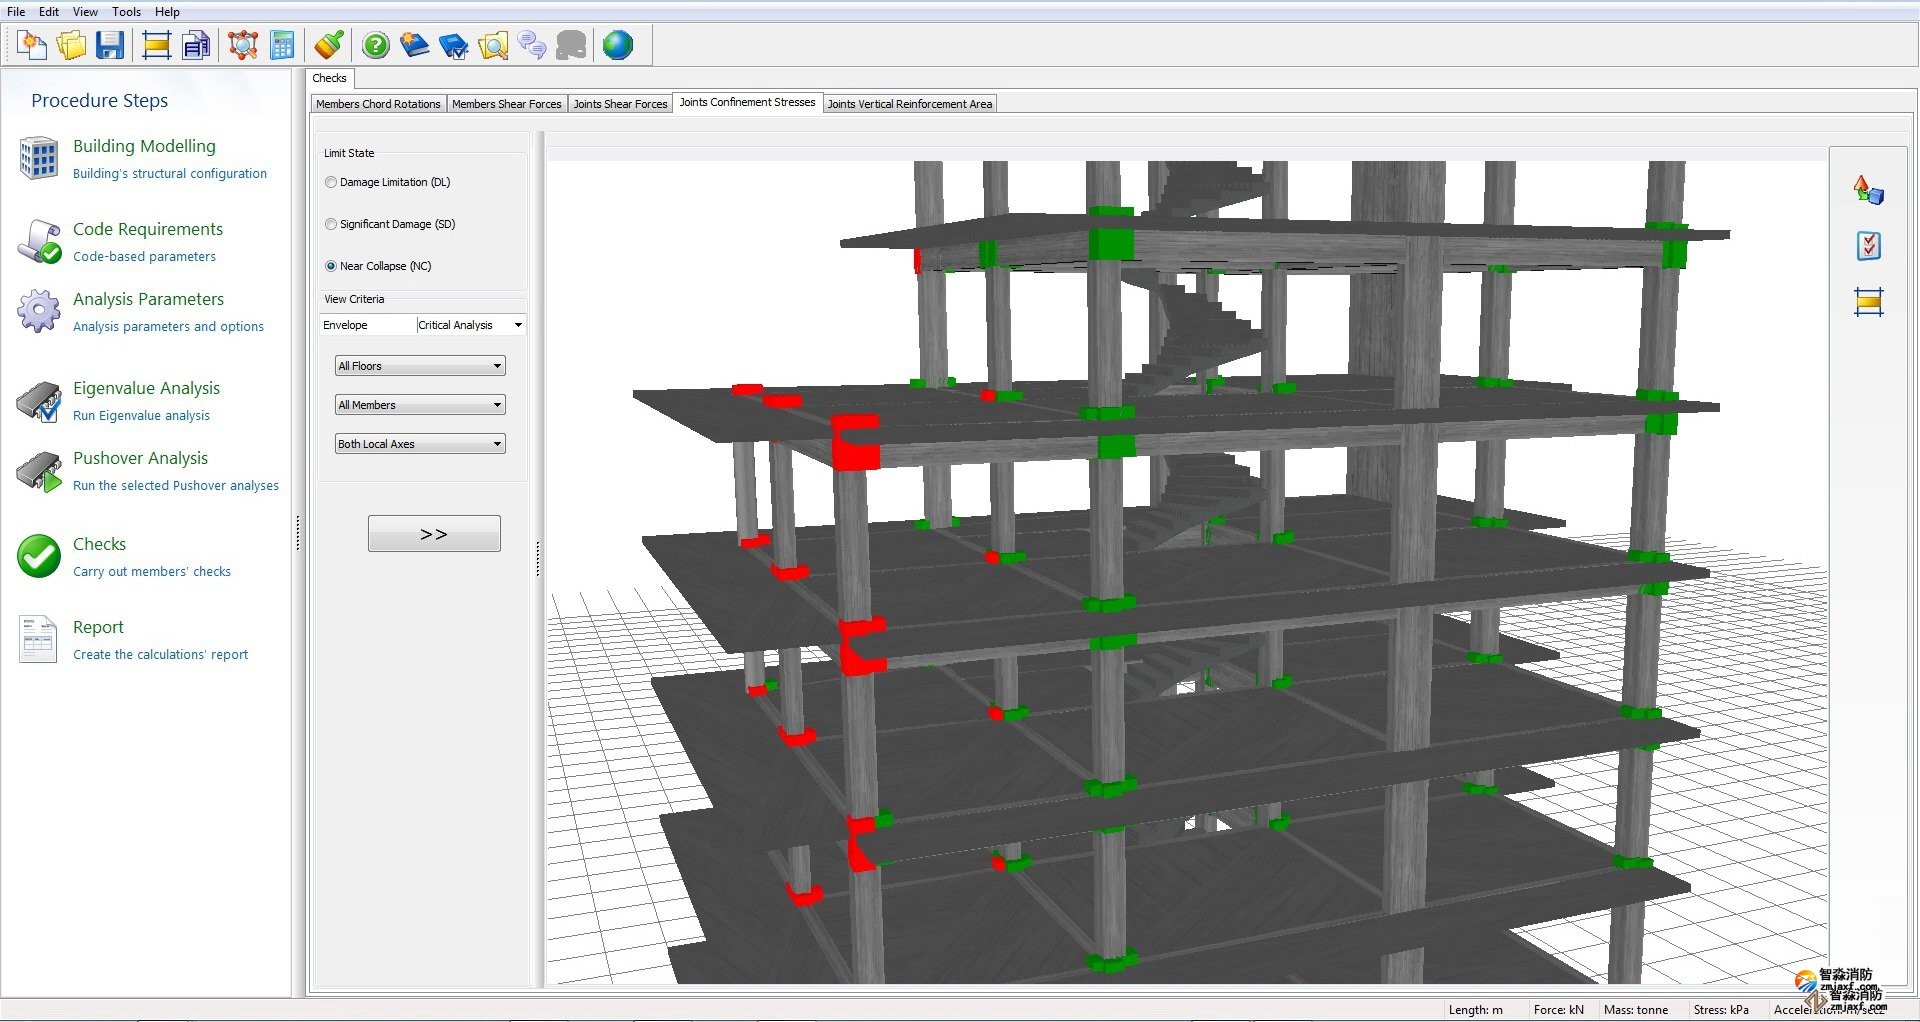Click the 3D shapes icon in right panel
1920x1022 pixels.
pyautogui.click(x=1868, y=190)
